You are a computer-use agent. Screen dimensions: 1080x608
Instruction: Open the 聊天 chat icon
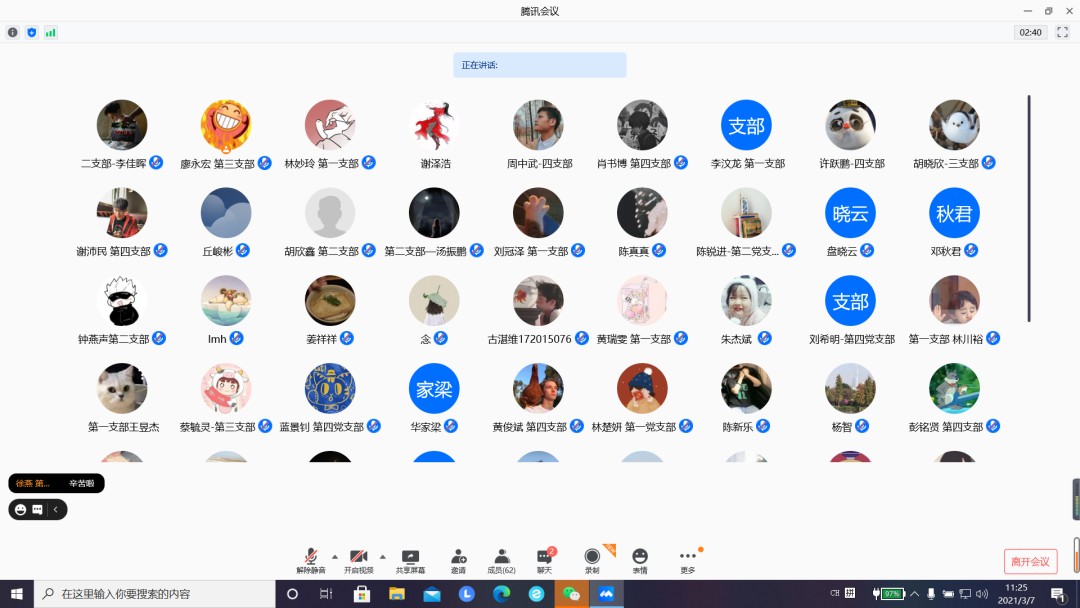coord(544,559)
